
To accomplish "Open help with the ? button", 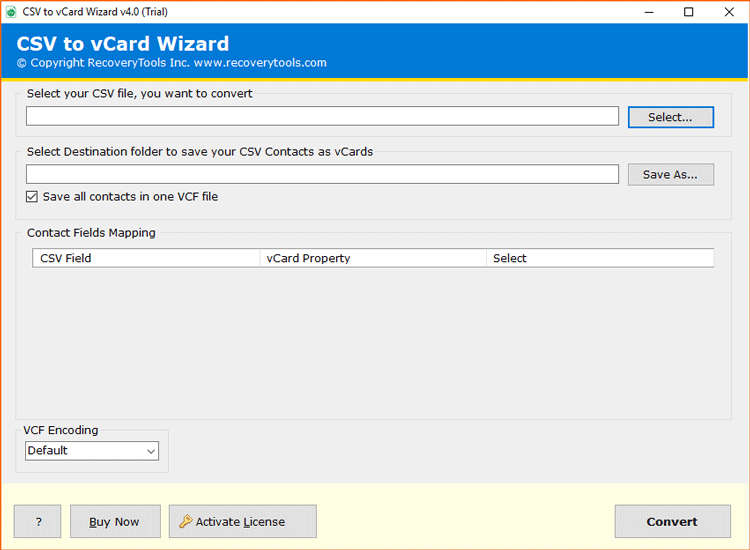I will pyautogui.click(x=37, y=521).
